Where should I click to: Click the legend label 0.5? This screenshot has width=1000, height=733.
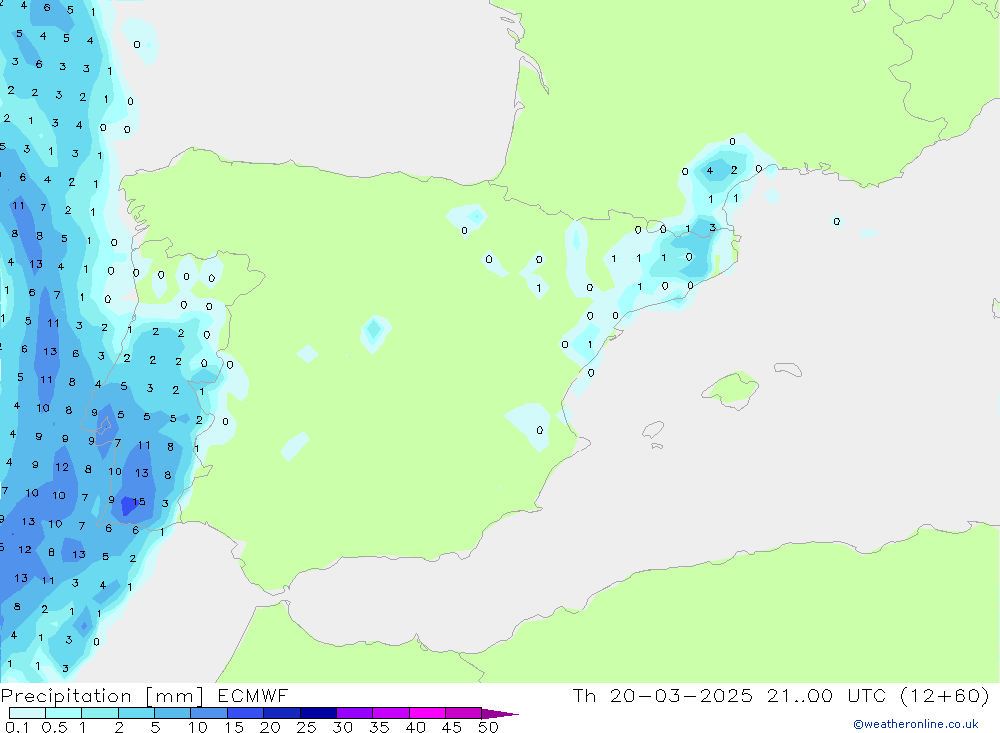click(x=55, y=727)
